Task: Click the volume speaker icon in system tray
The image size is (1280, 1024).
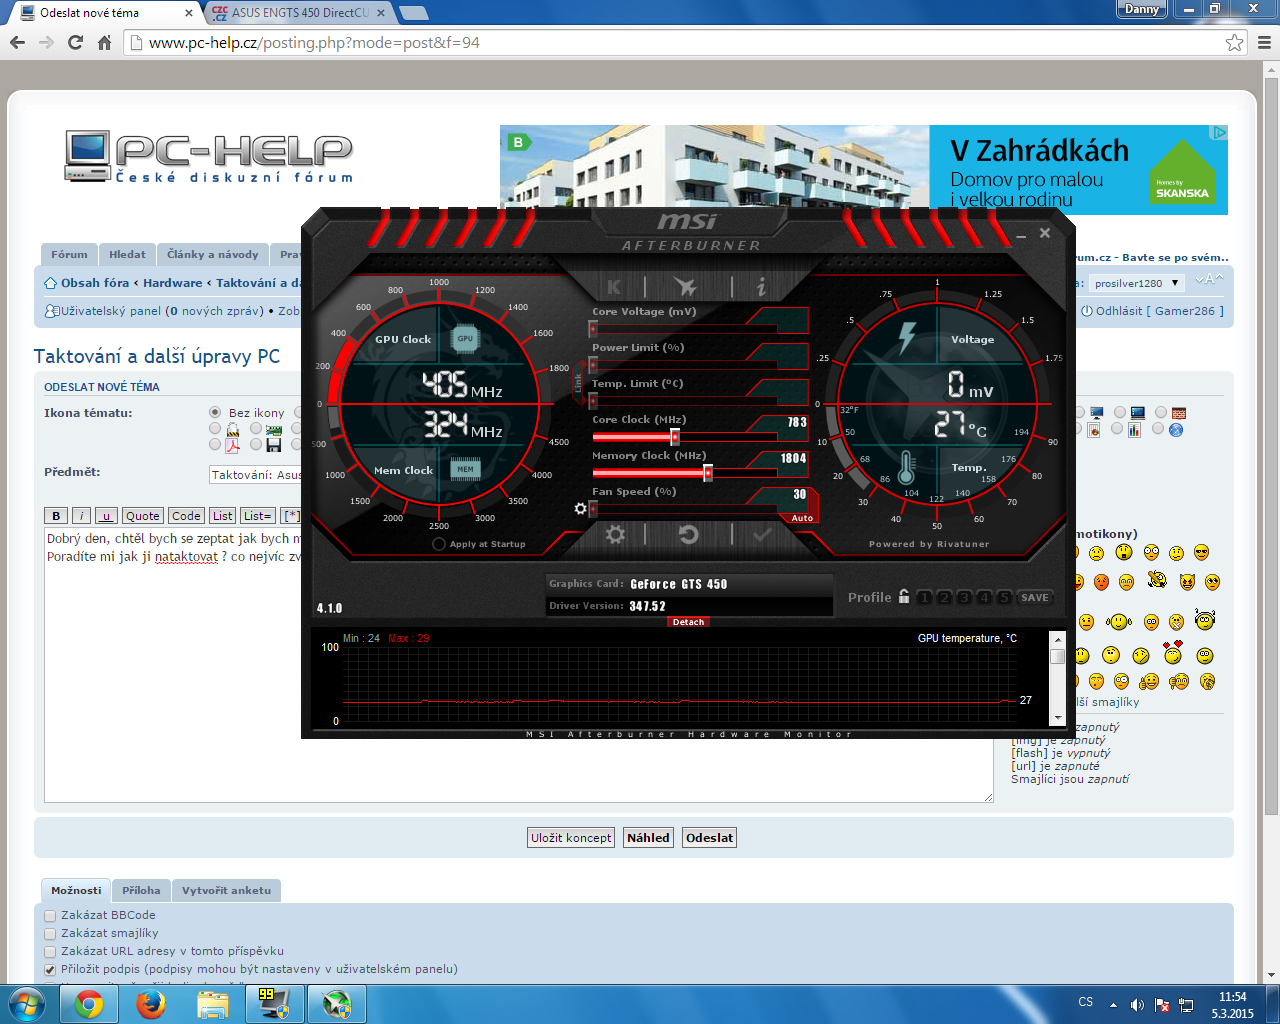Action: pyautogui.click(x=1137, y=1004)
